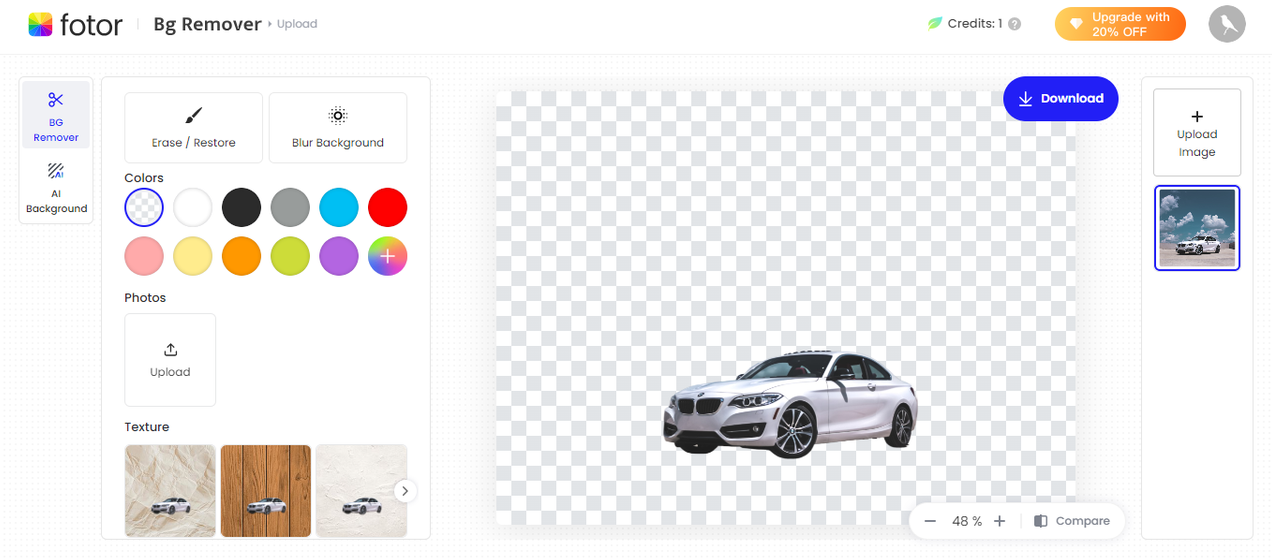Apply the wood plank texture
Viewport: 1272px width, 560px height.
point(266,491)
